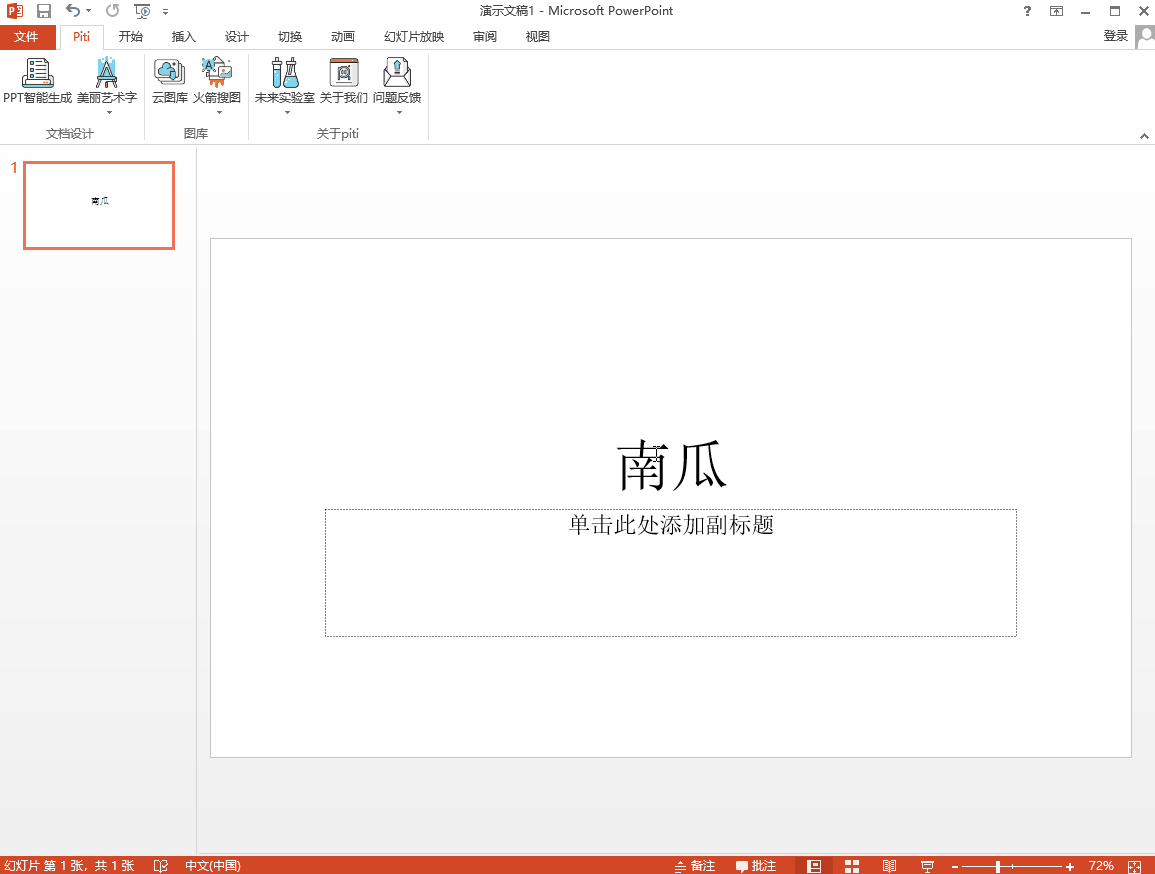Open the 文件 menu
Viewport: 1155px width, 874px height.
tap(29, 36)
